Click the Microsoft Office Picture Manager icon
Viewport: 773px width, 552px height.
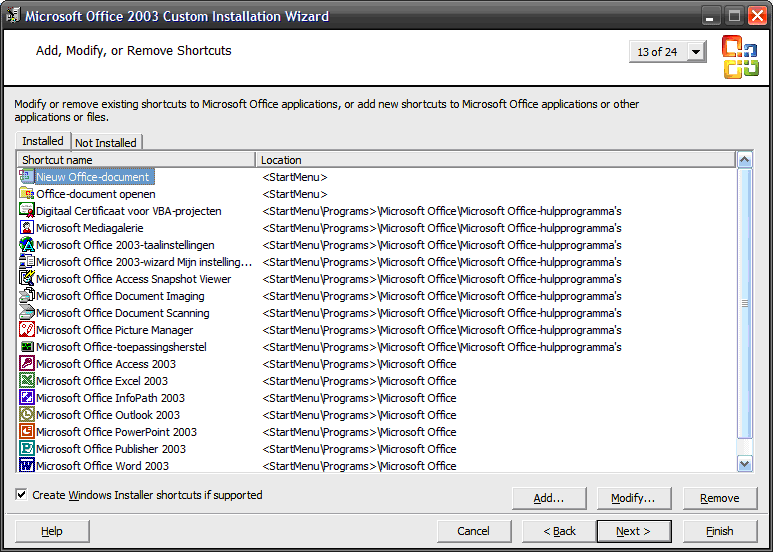[x=27, y=330]
